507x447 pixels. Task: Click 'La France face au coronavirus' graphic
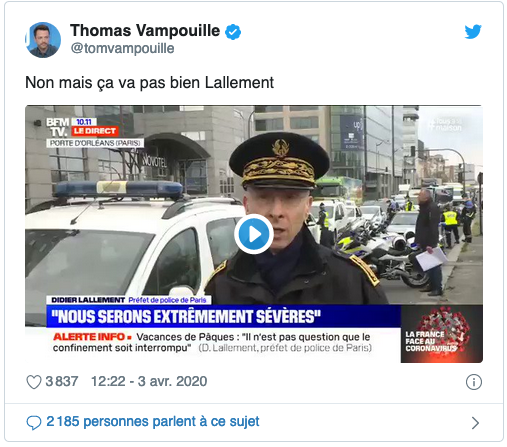coord(442,334)
